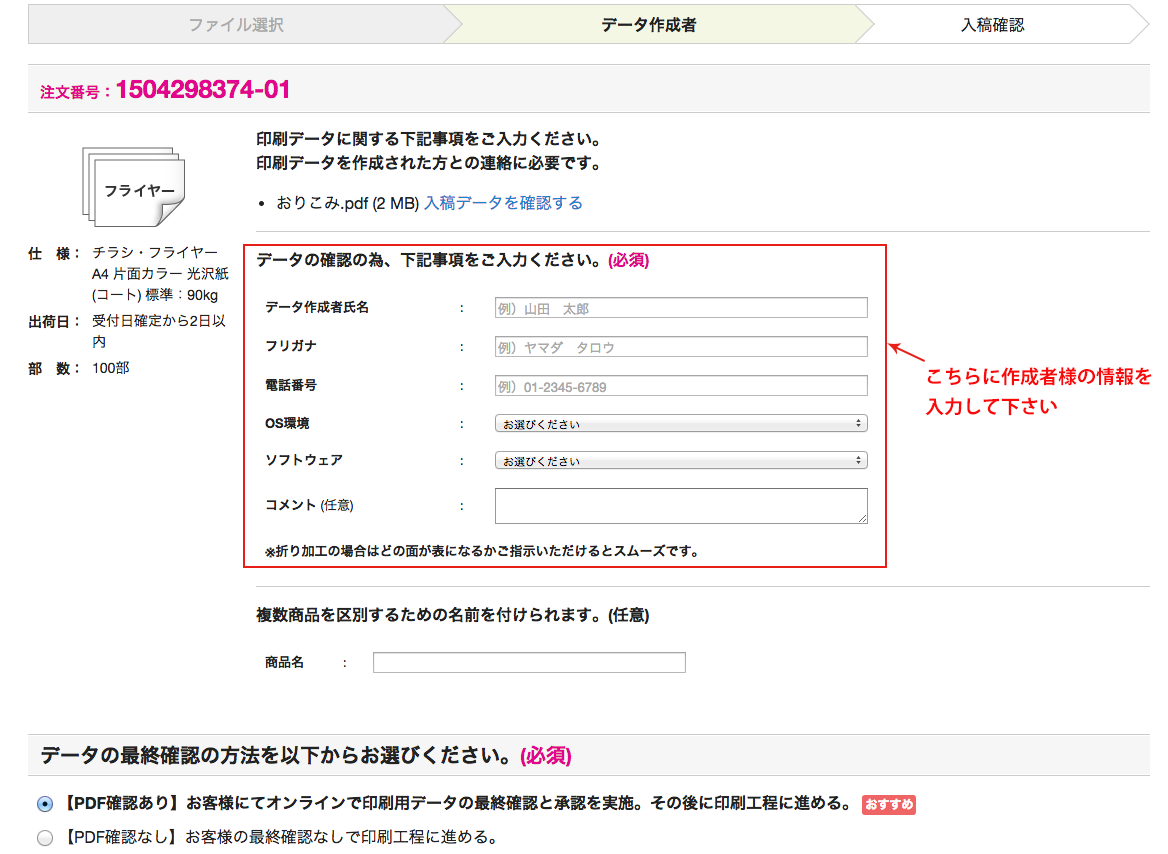This screenshot has width=1168, height=854.
Task: Click the 商品名 input field
Action: [529, 662]
